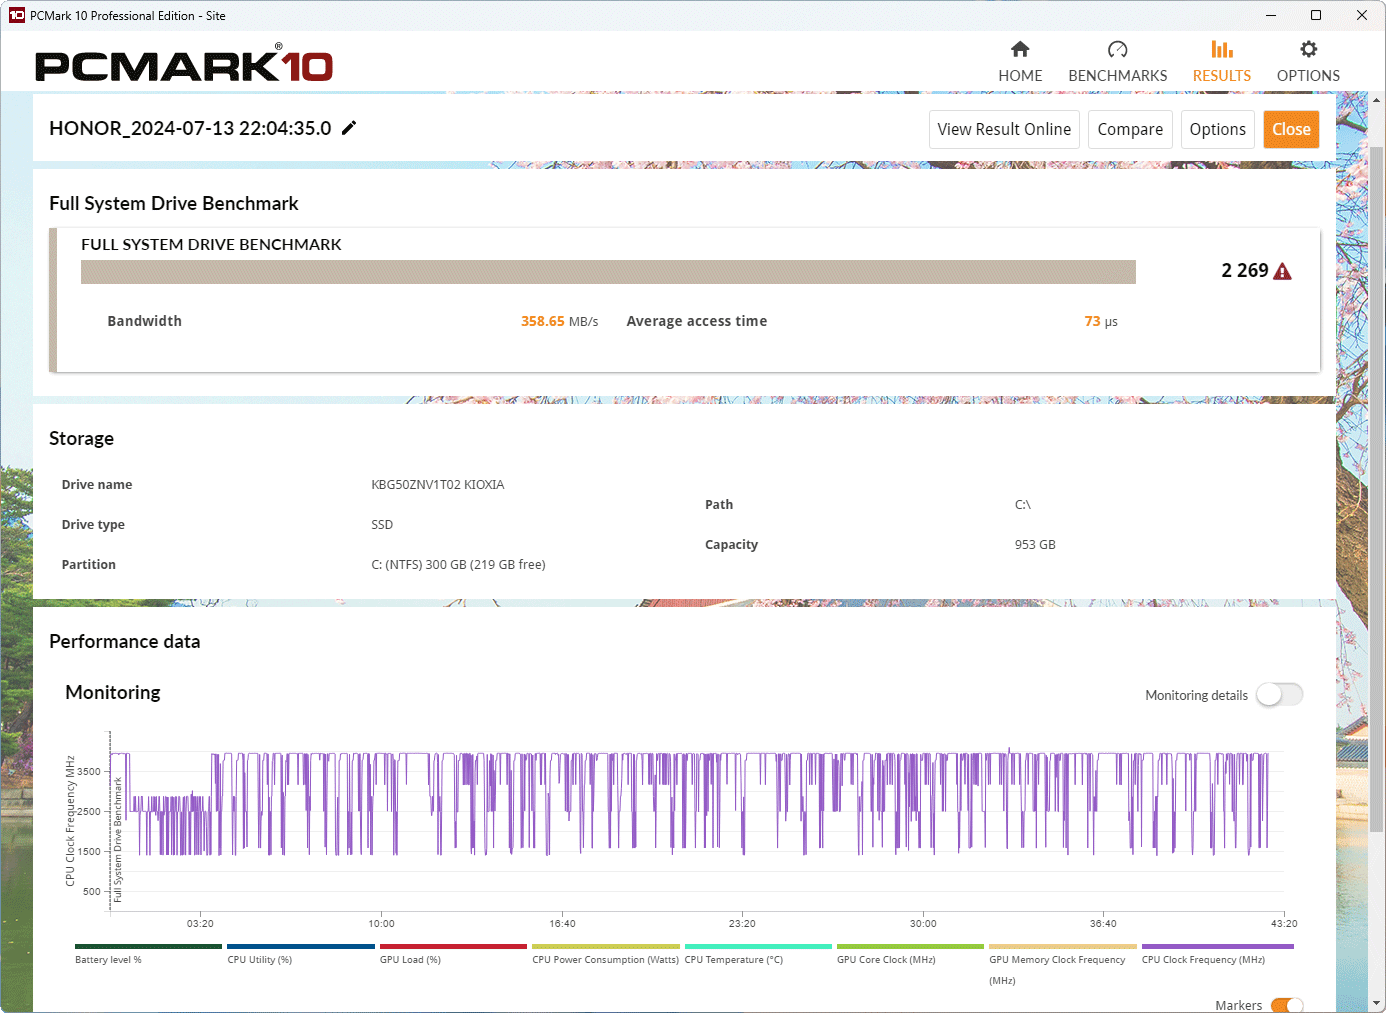Click the result title HONOR_2024-07-13
Screen dimensions: 1386x1013
coord(190,128)
